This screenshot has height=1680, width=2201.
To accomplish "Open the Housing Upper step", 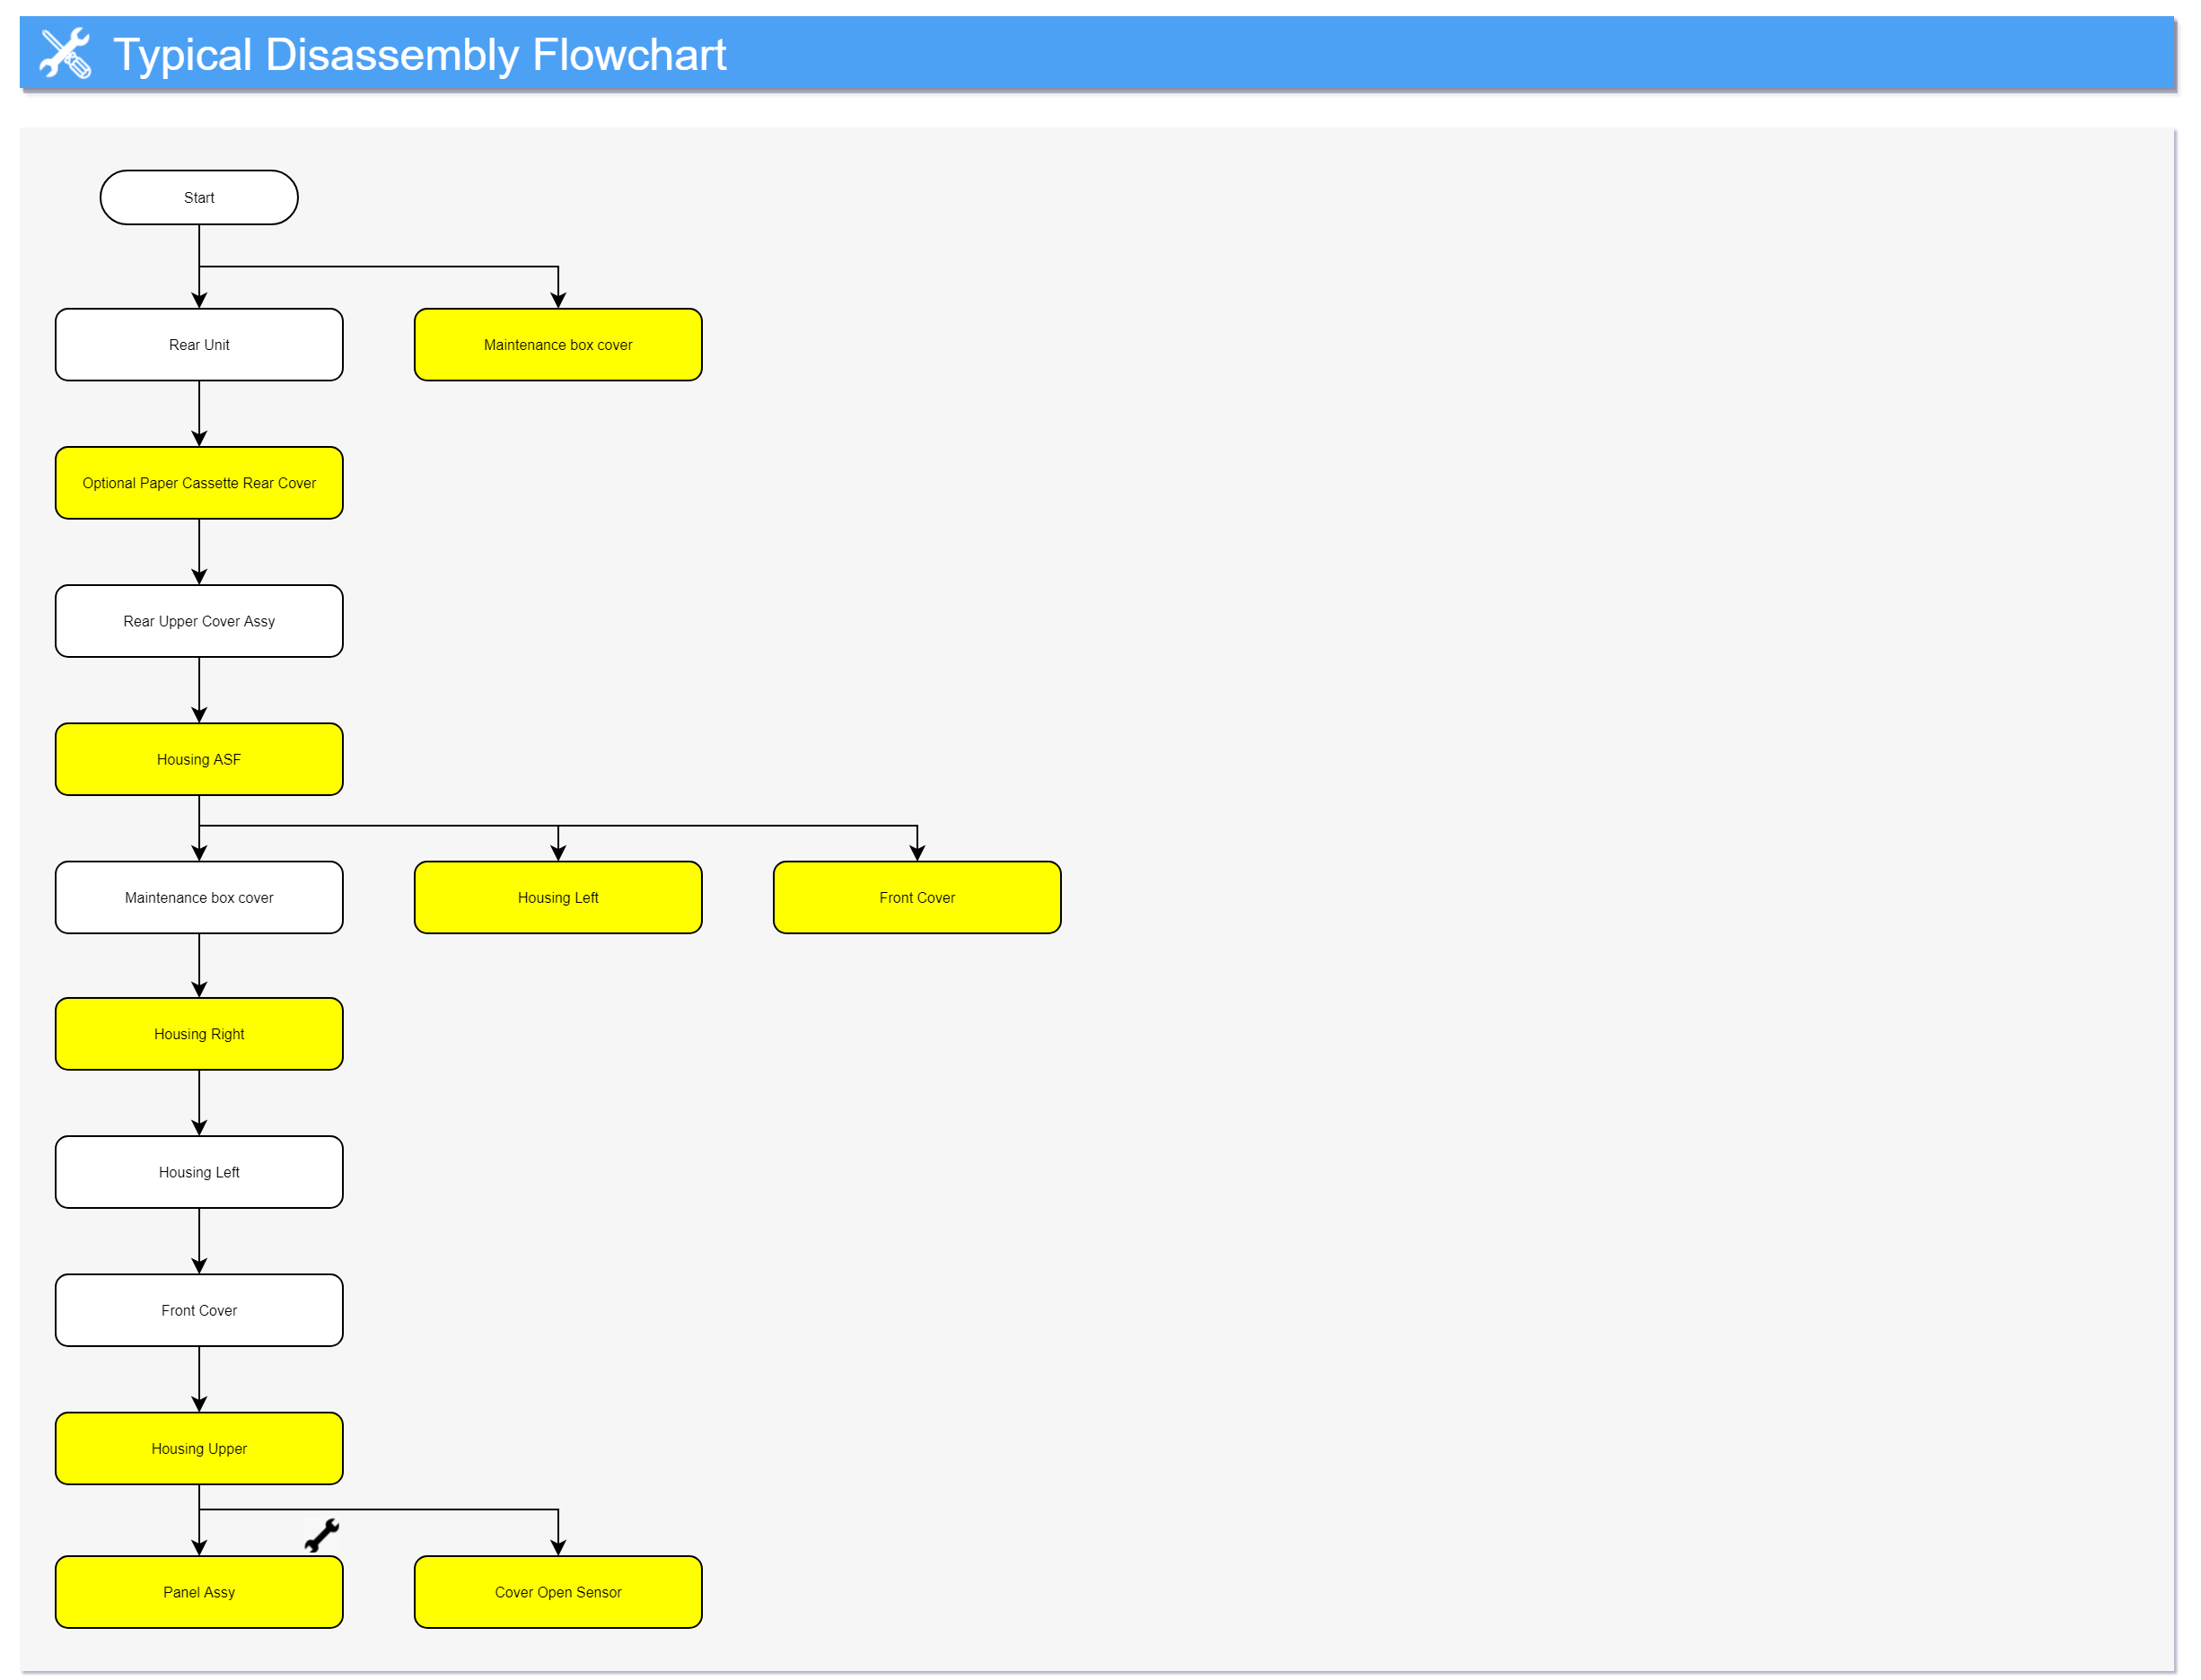I will click(199, 1448).
